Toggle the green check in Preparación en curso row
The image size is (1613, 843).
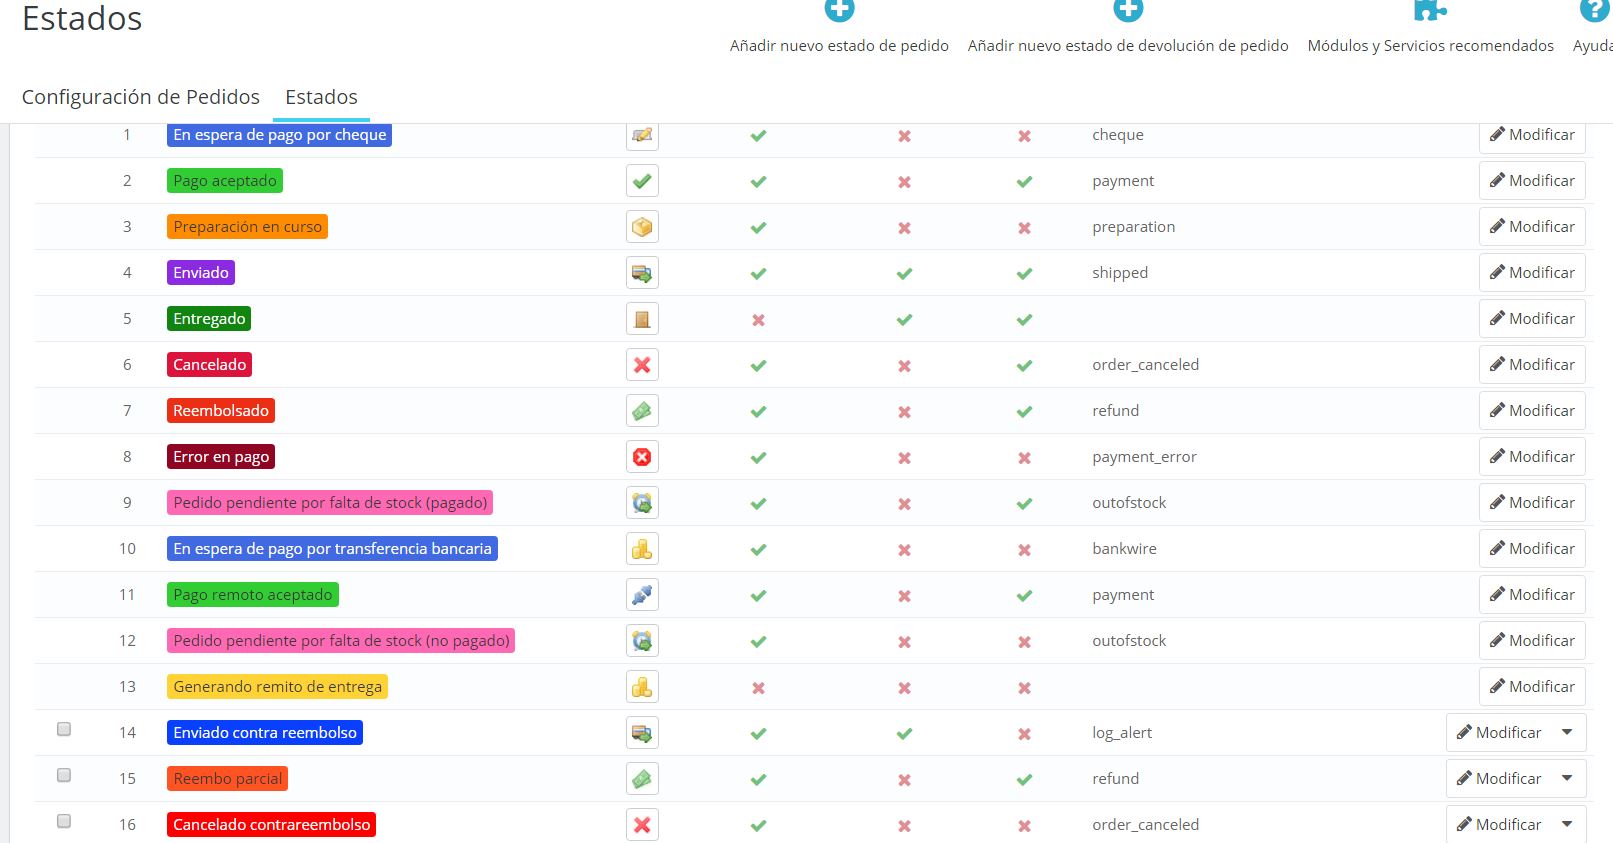click(759, 228)
